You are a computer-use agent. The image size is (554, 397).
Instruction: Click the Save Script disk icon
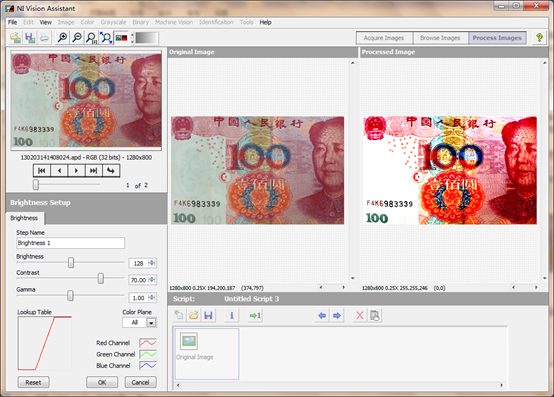click(208, 315)
